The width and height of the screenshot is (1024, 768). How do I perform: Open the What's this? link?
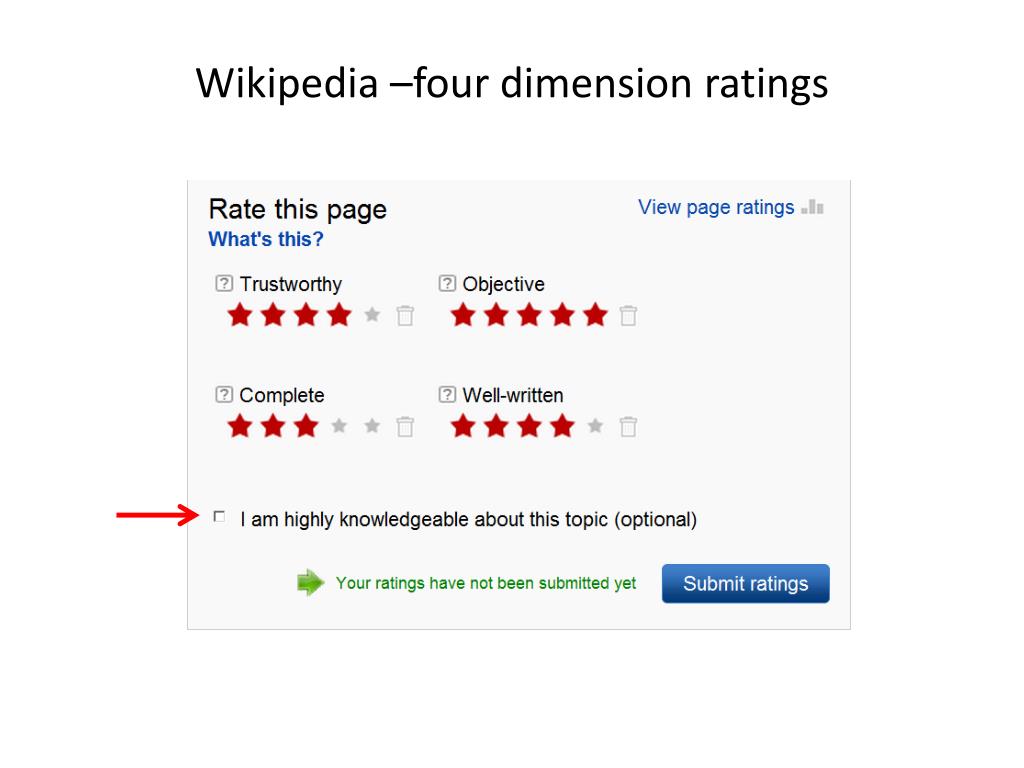coord(266,239)
